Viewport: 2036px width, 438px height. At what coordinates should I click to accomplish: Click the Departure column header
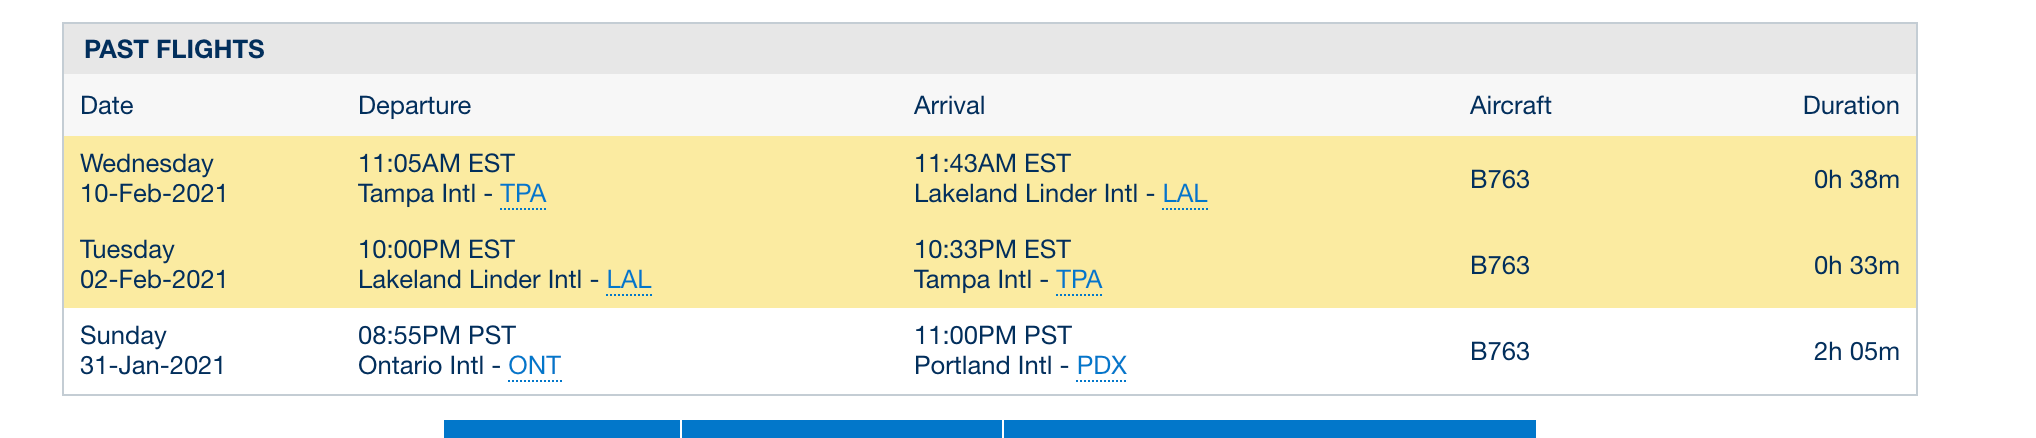point(414,106)
